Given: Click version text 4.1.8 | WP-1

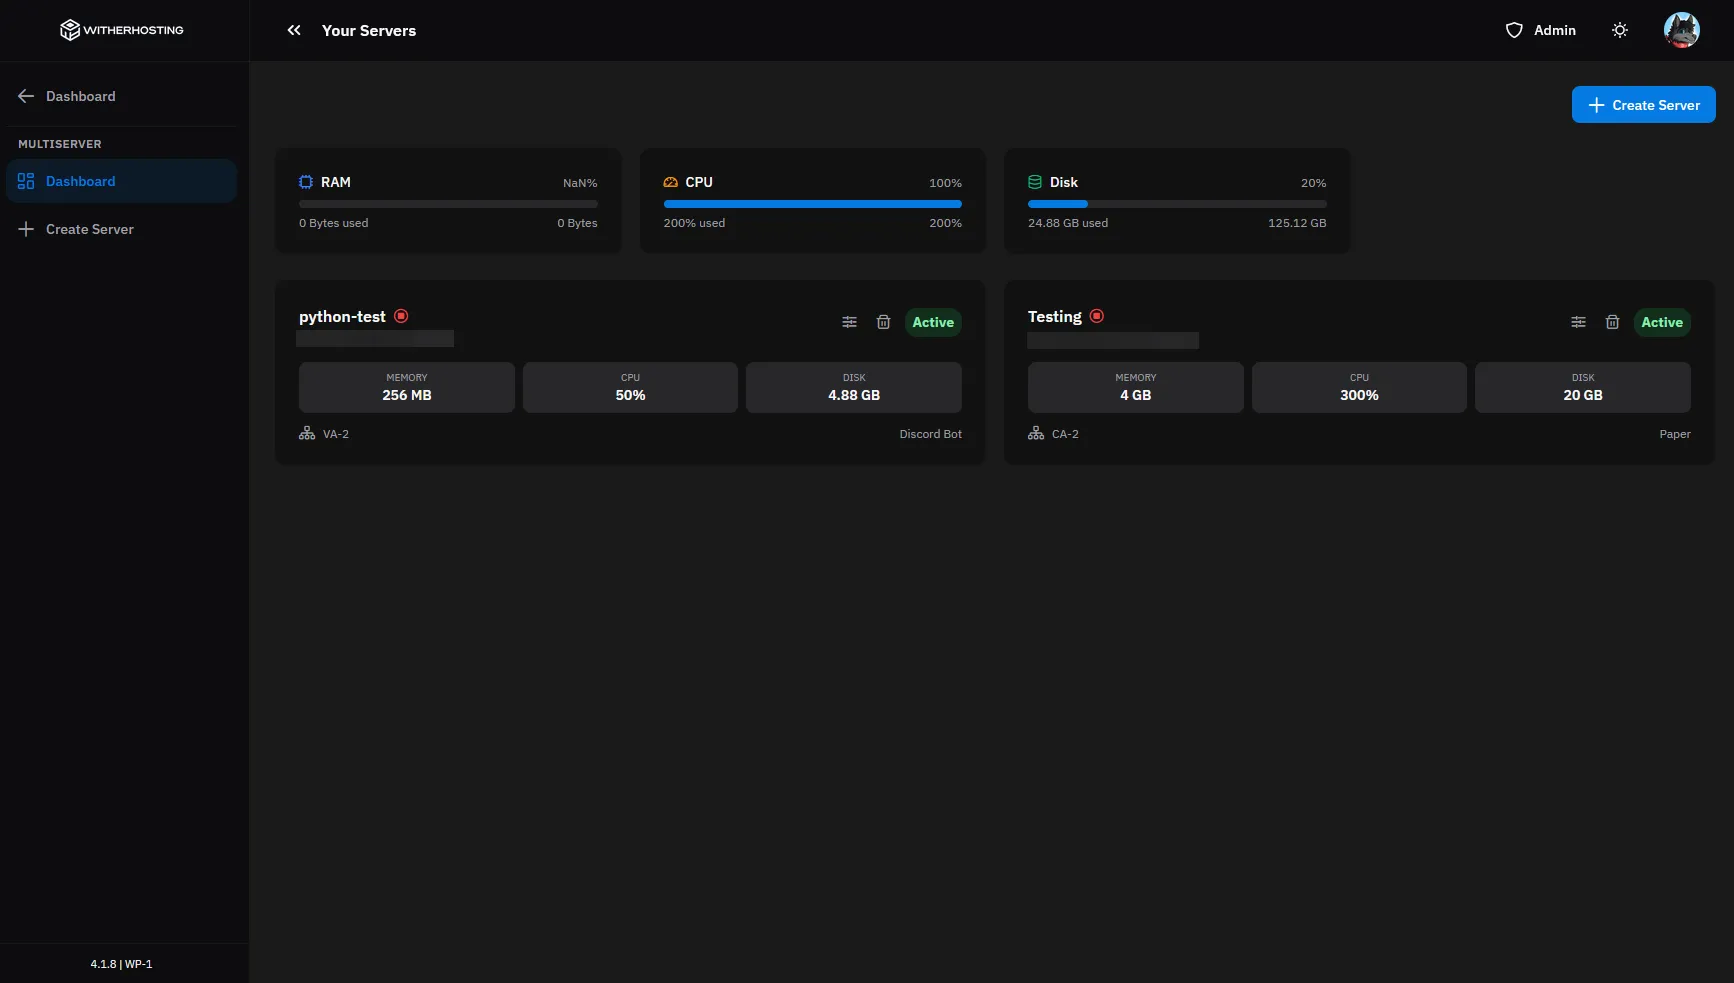Looking at the screenshot, I should 122,964.
